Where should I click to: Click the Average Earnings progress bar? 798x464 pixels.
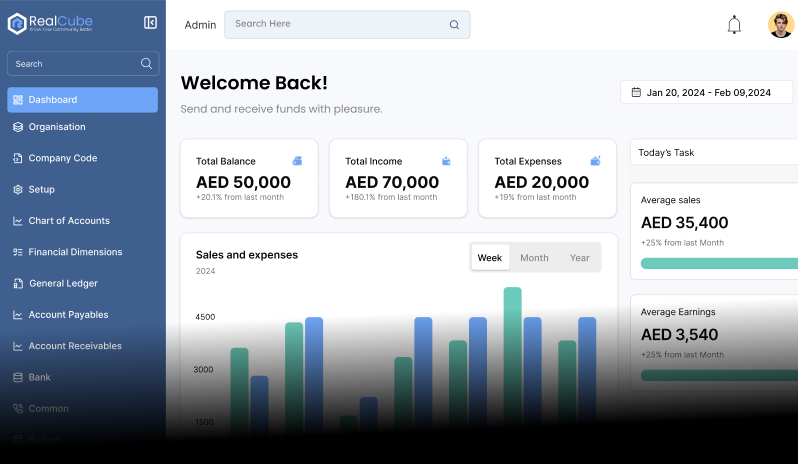(x=719, y=375)
